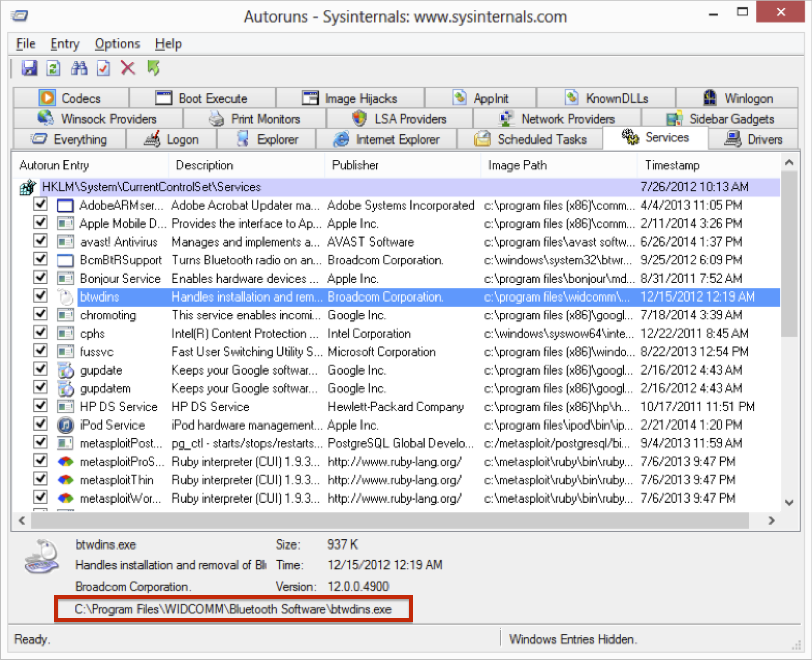The image size is (812, 660).
Task: Select the fussvc row
Action: click(397, 352)
